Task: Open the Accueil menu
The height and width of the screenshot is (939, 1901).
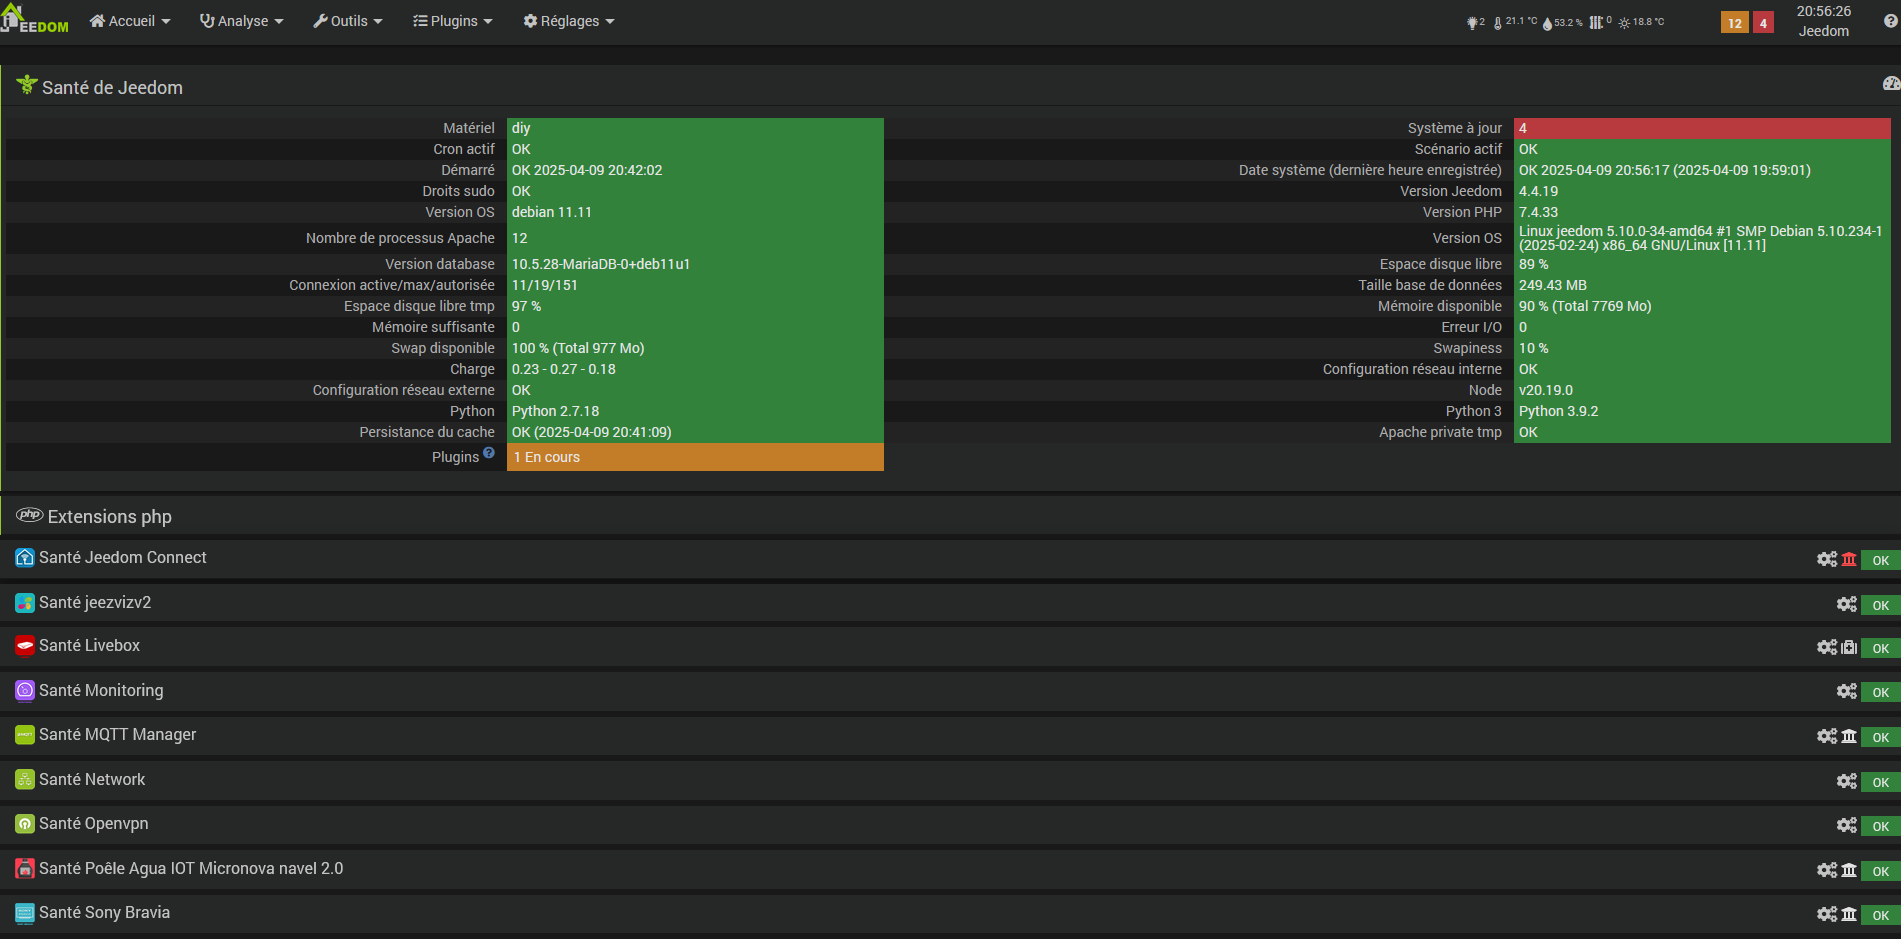Action: click(x=130, y=21)
